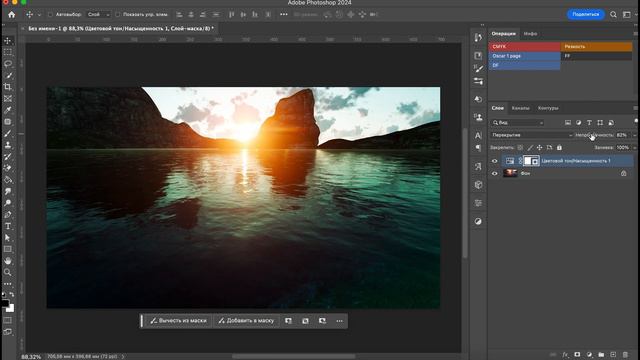640x360 pixels.
Task: Select the Crop tool
Action: click(x=8, y=87)
